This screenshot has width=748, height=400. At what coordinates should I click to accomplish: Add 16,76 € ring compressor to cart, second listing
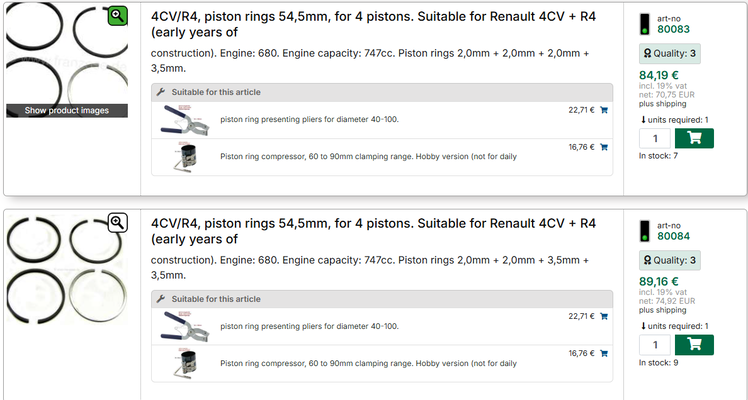click(x=604, y=353)
